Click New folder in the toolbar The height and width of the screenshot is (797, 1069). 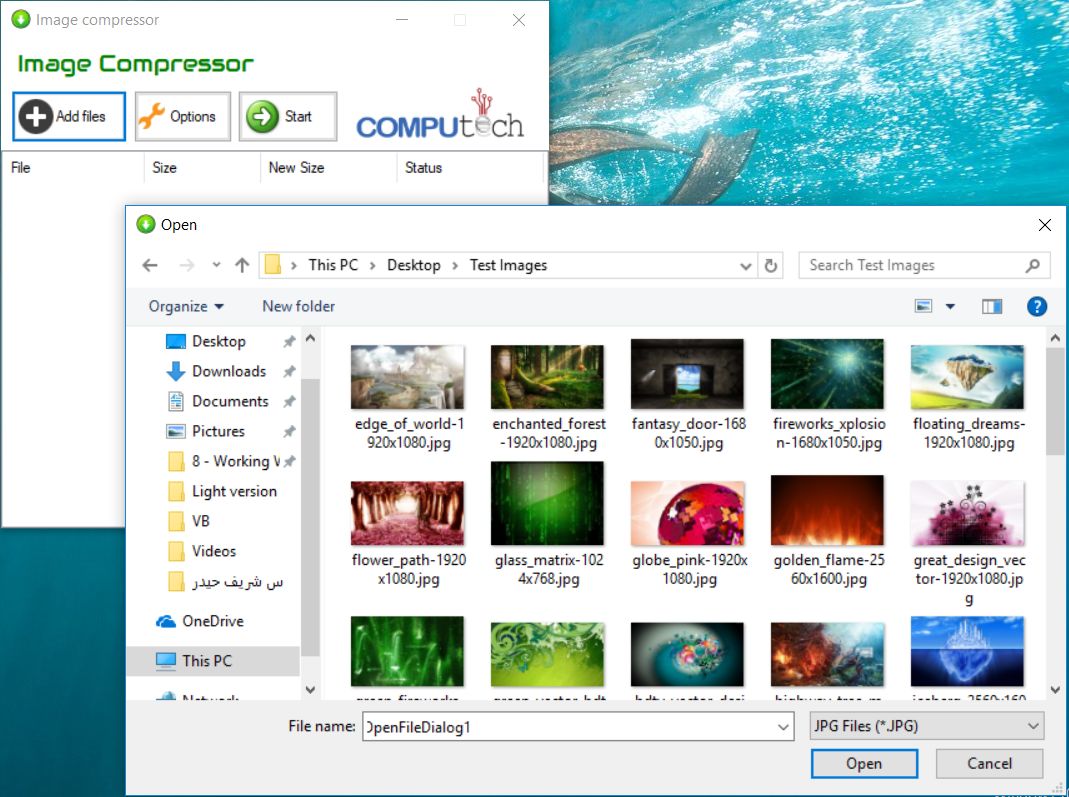pos(298,306)
